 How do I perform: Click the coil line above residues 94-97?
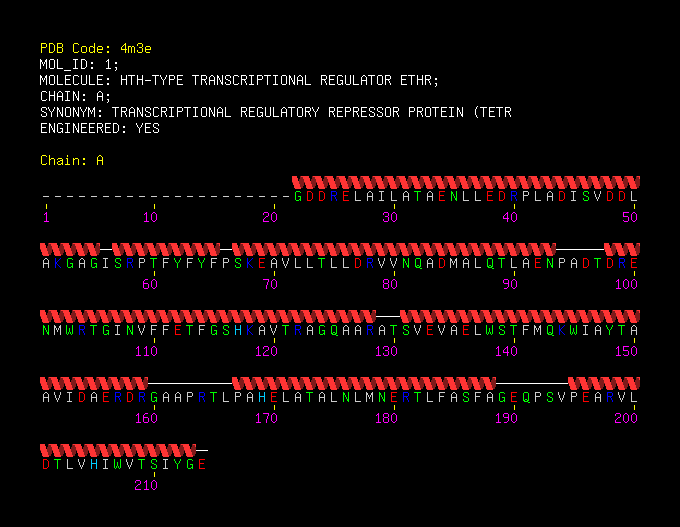(x=580, y=249)
